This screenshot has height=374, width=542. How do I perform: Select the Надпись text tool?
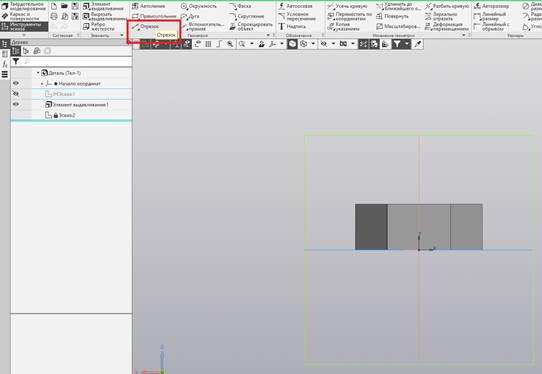292,26
